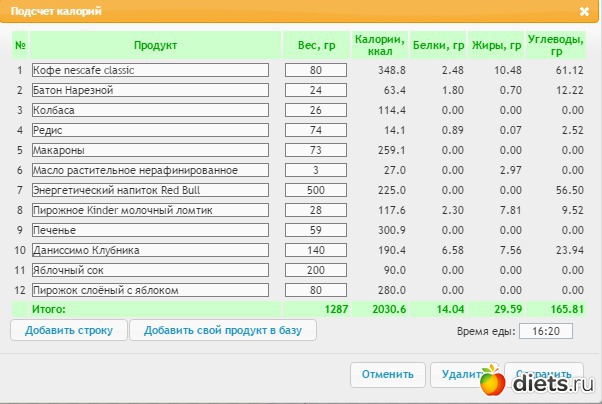Select the Редис product field
The image size is (602, 404).
coord(150,130)
